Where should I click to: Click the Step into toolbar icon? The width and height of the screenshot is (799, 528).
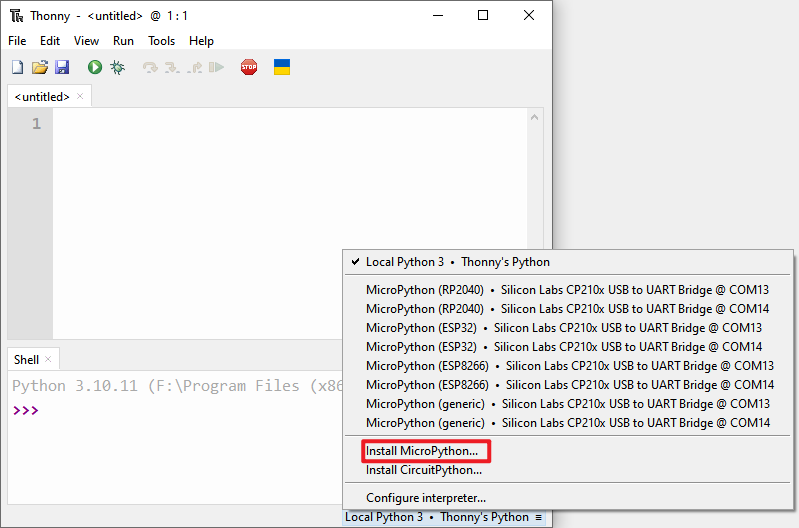click(172, 67)
